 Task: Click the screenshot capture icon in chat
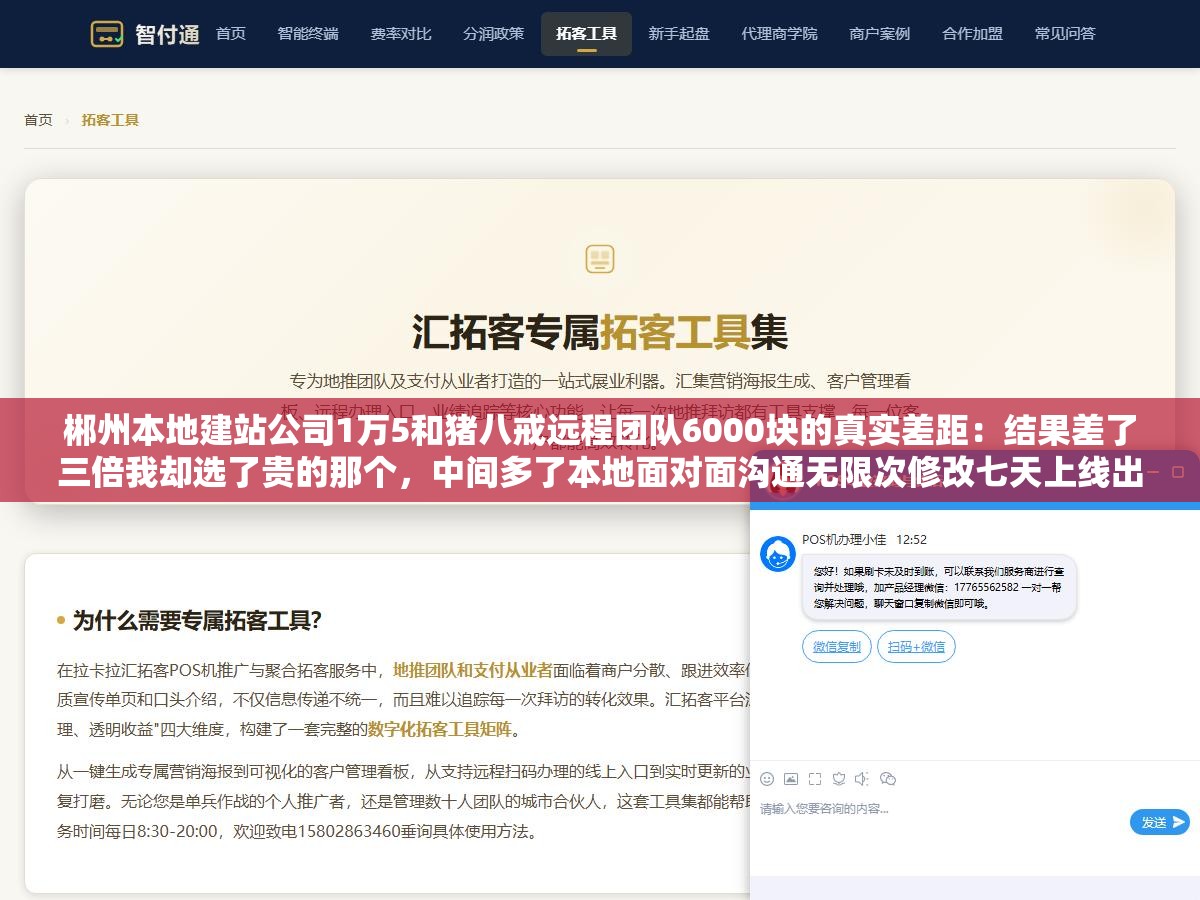815,779
